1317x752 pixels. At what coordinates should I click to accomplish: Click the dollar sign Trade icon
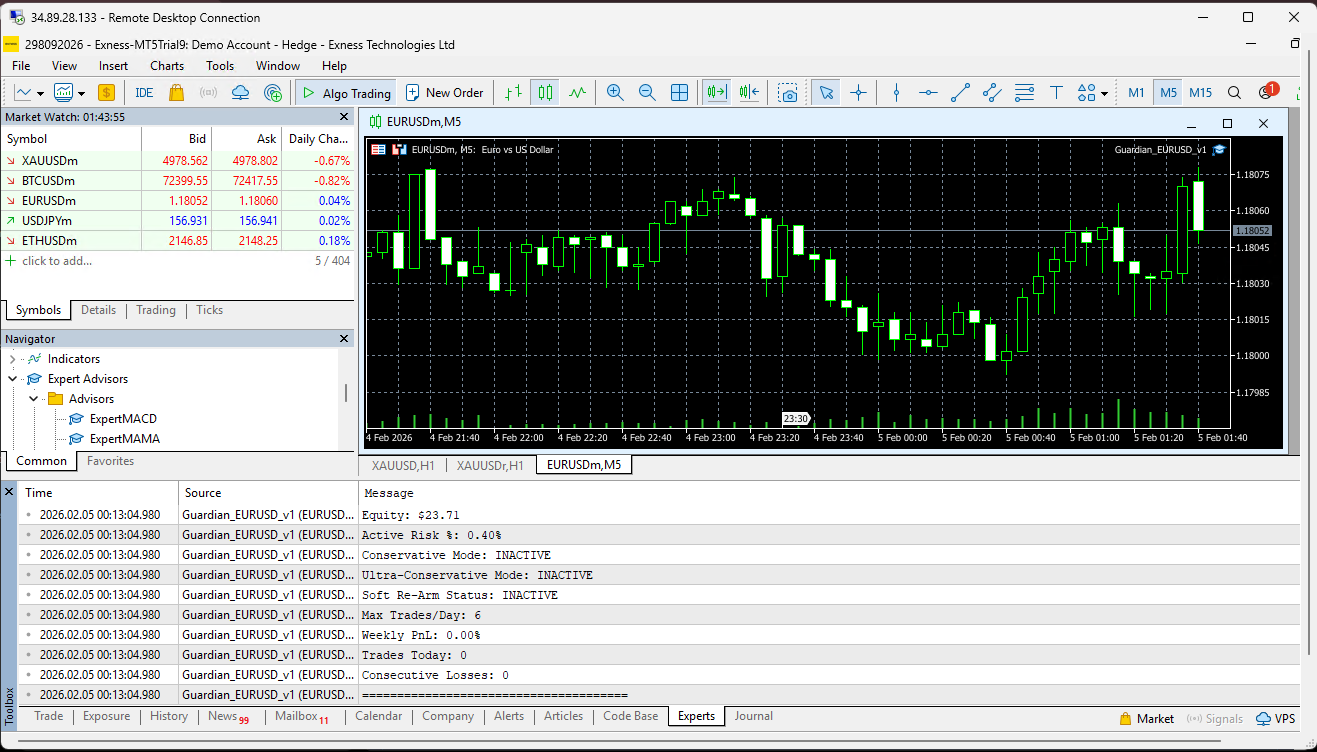point(107,92)
